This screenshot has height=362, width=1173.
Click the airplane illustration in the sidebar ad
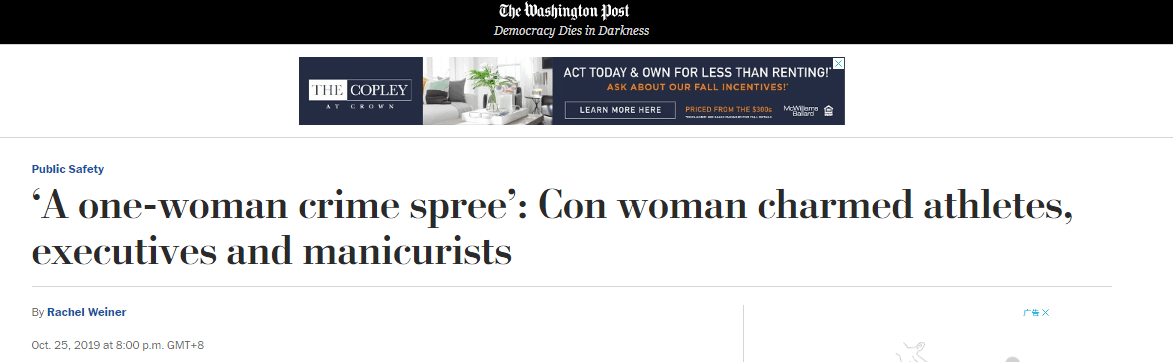914,351
